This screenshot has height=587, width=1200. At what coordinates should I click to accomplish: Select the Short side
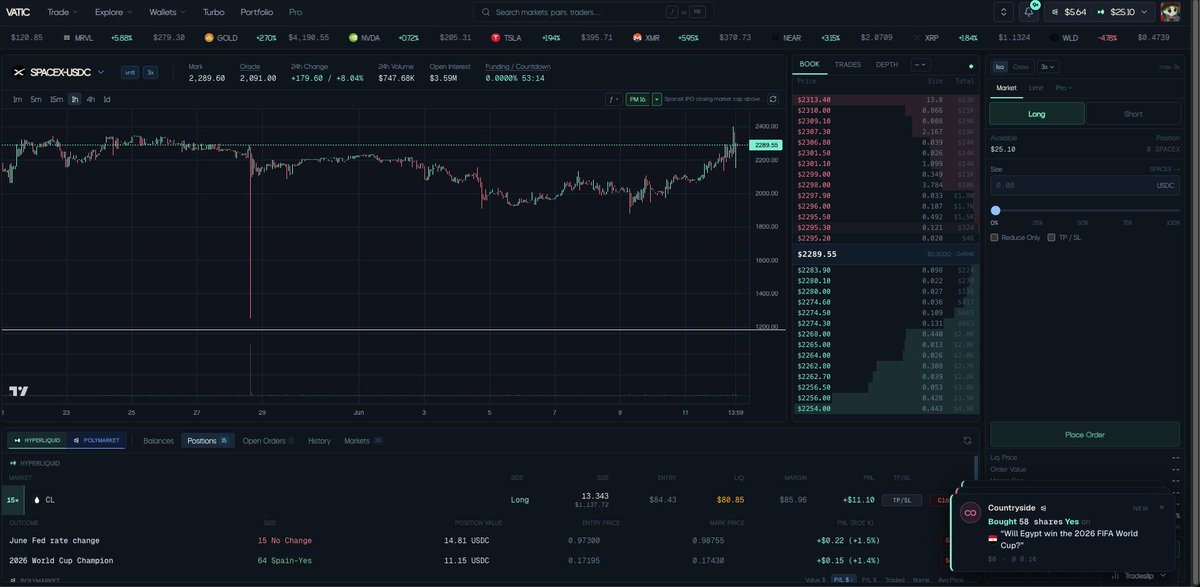click(1133, 114)
